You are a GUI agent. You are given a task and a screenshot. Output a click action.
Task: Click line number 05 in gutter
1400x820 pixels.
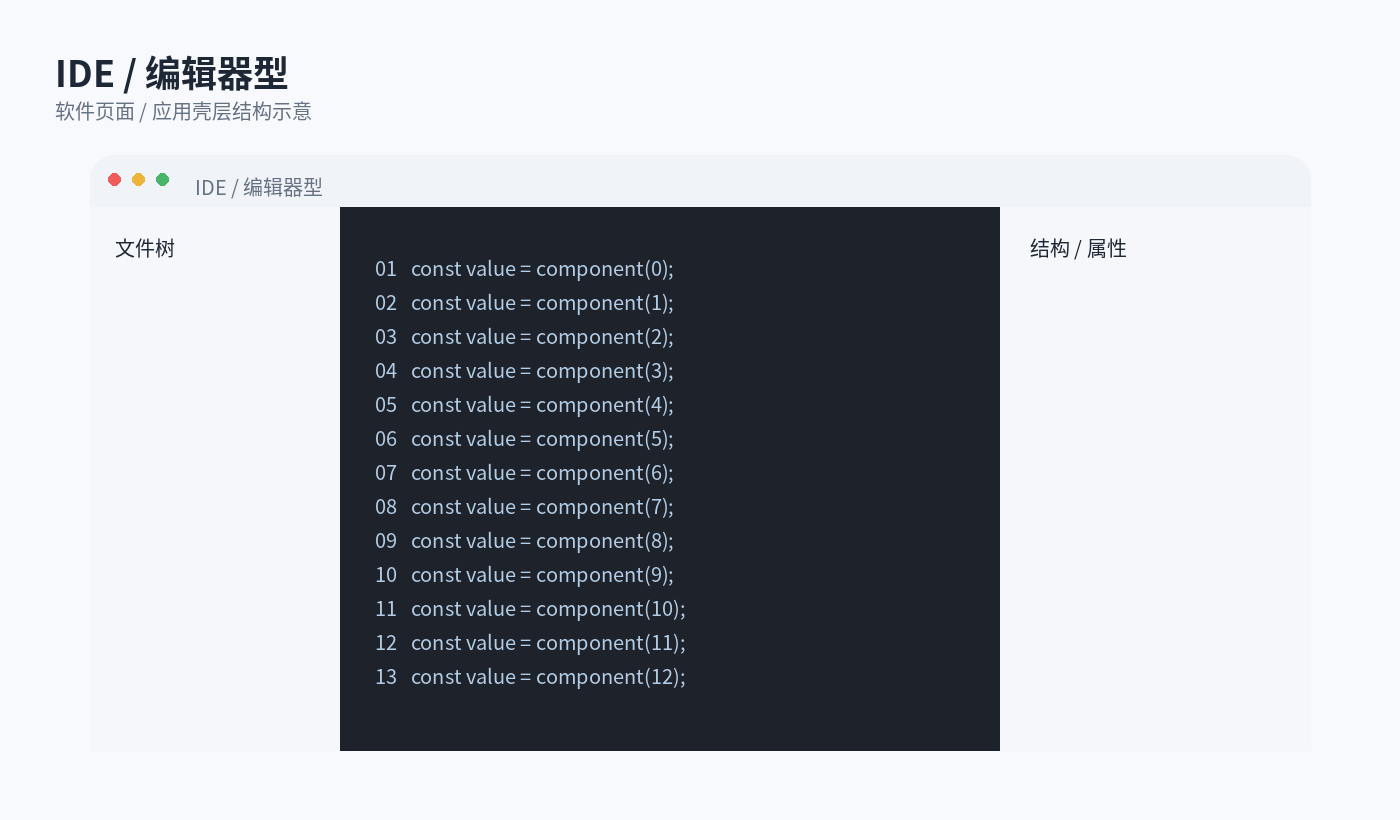(x=386, y=405)
